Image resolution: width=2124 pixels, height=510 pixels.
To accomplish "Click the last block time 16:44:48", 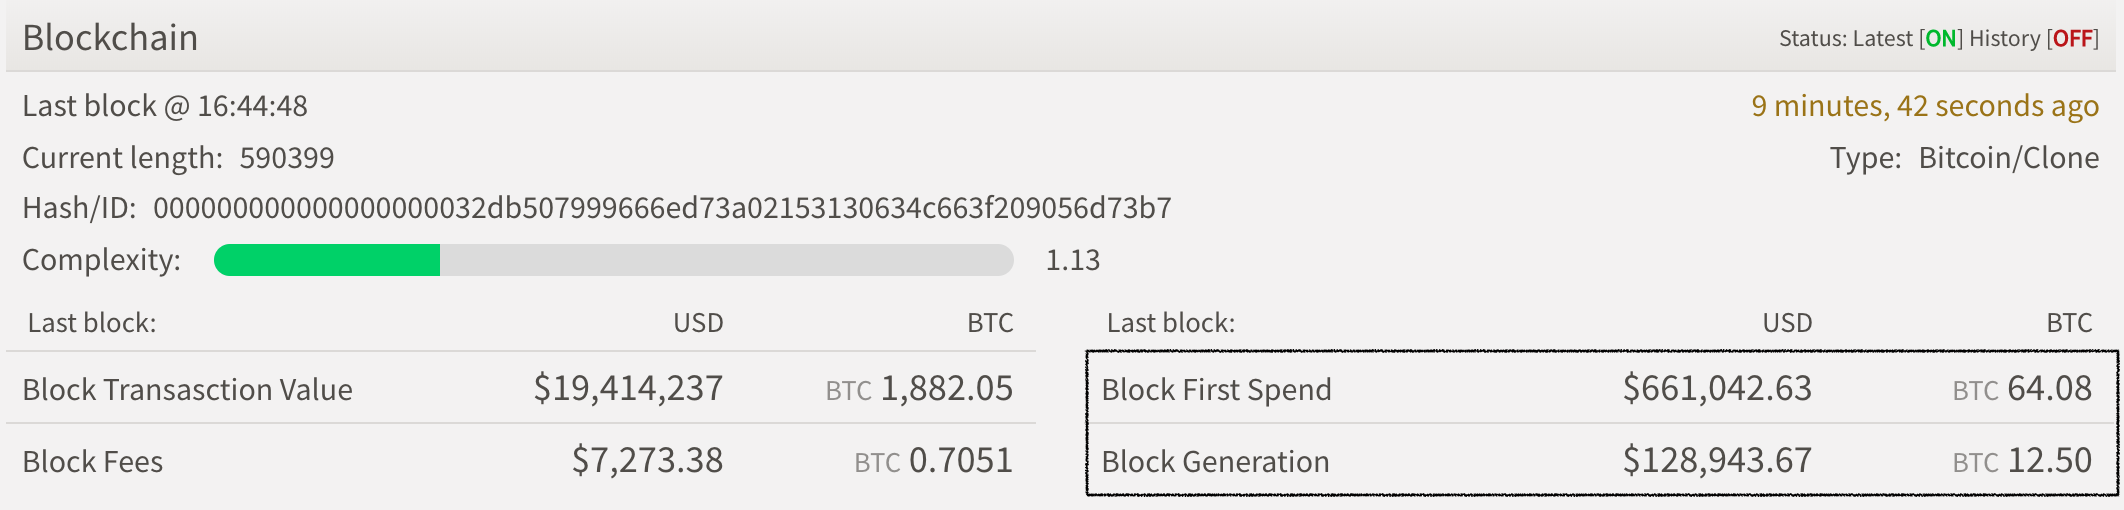I will [x=252, y=106].
